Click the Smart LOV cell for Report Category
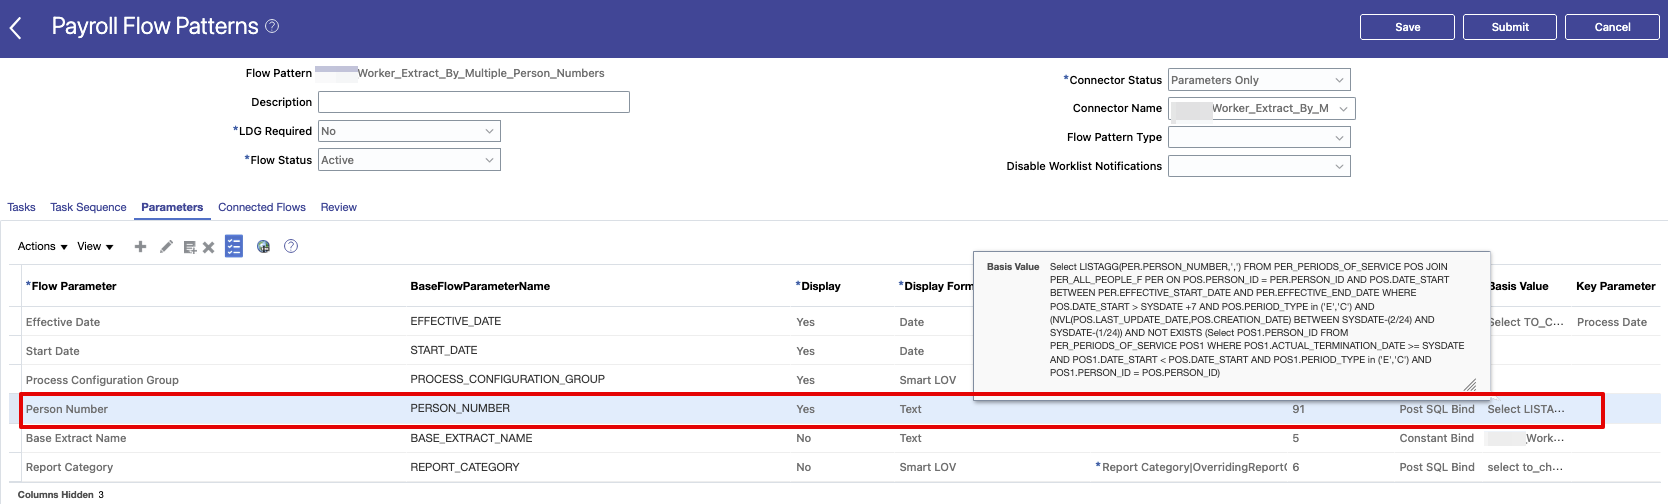1668x504 pixels. pos(927,467)
